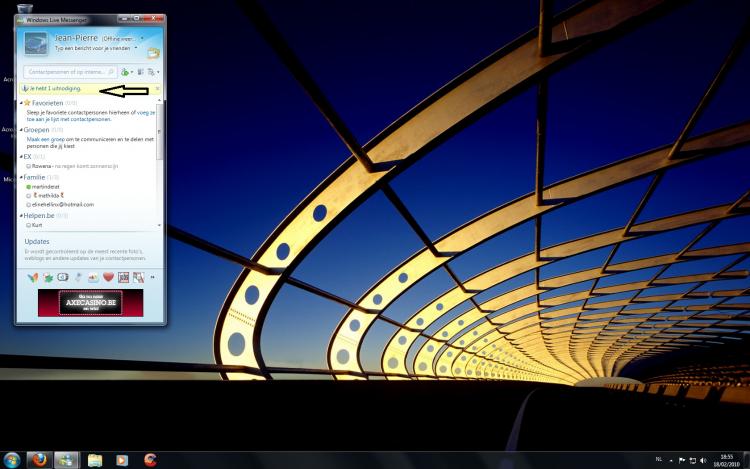Click the Windows Start orb
Screen dimensions: 750x469
(12, 460)
